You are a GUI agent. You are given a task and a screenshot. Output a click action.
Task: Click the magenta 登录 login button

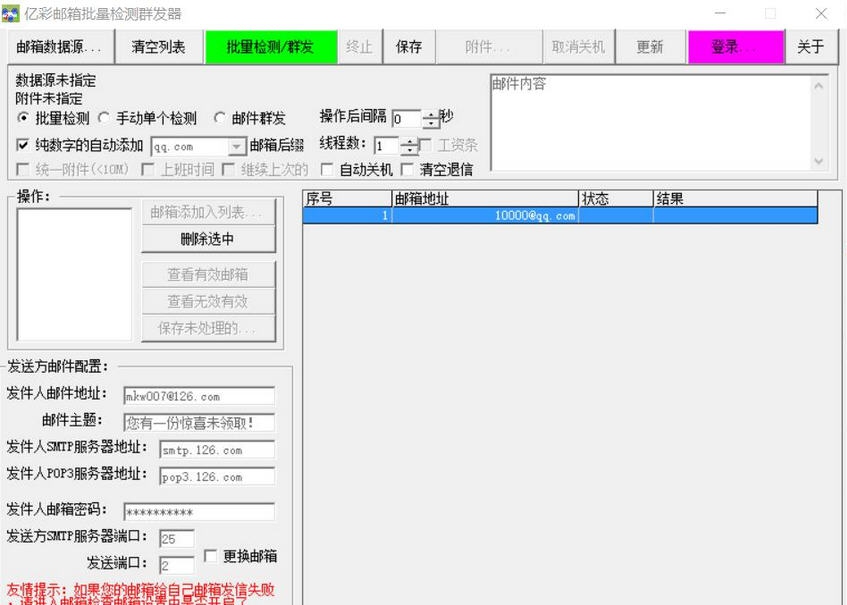pos(726,46)
